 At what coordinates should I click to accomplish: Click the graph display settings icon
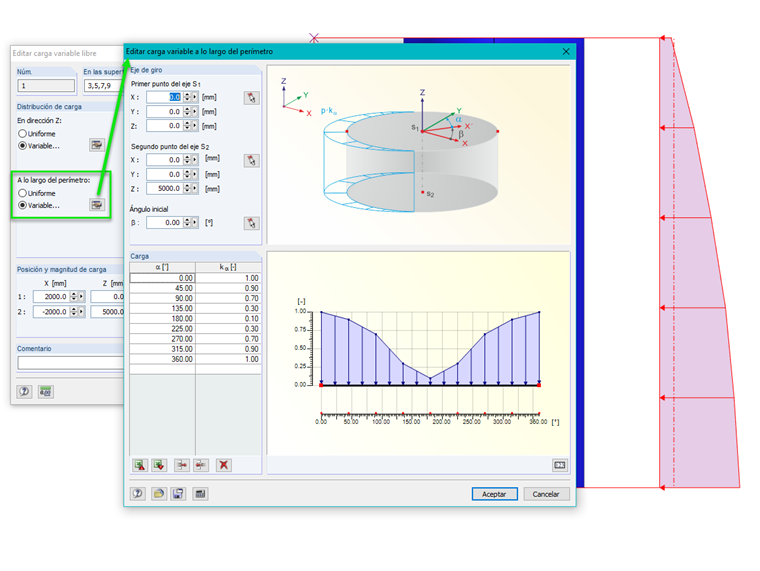[560, 465]
